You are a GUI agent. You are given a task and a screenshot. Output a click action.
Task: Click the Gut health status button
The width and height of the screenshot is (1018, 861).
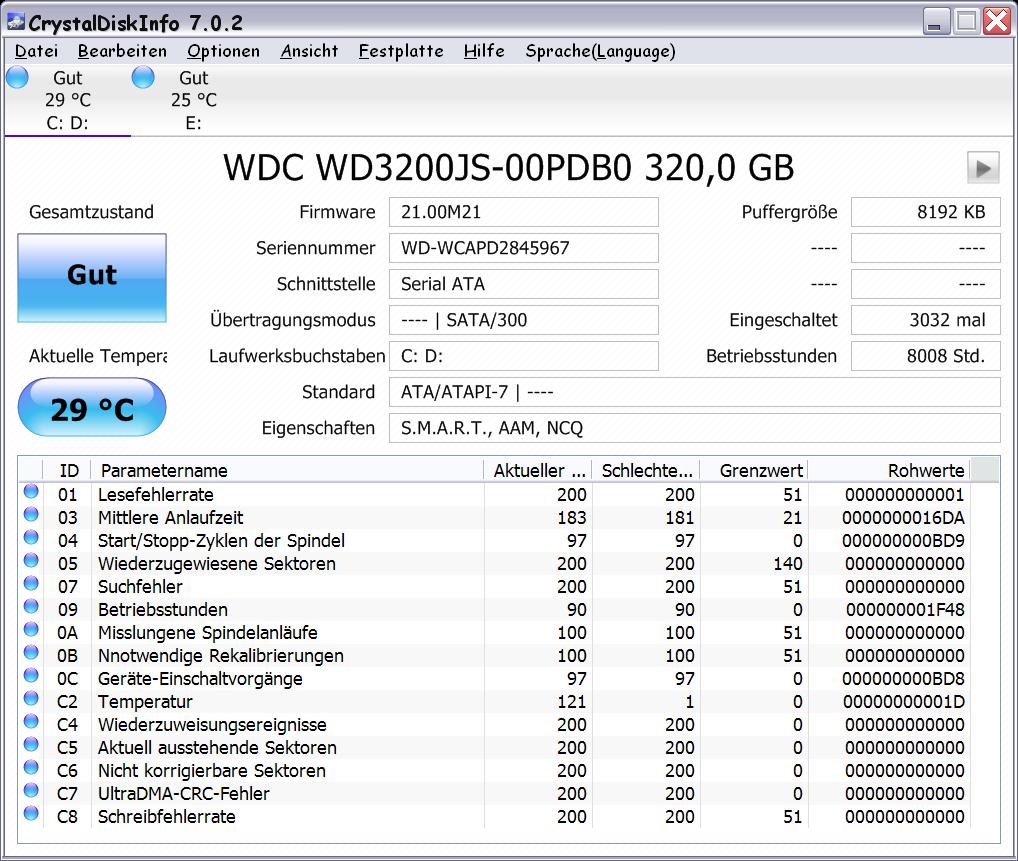[x=92, y=278]
